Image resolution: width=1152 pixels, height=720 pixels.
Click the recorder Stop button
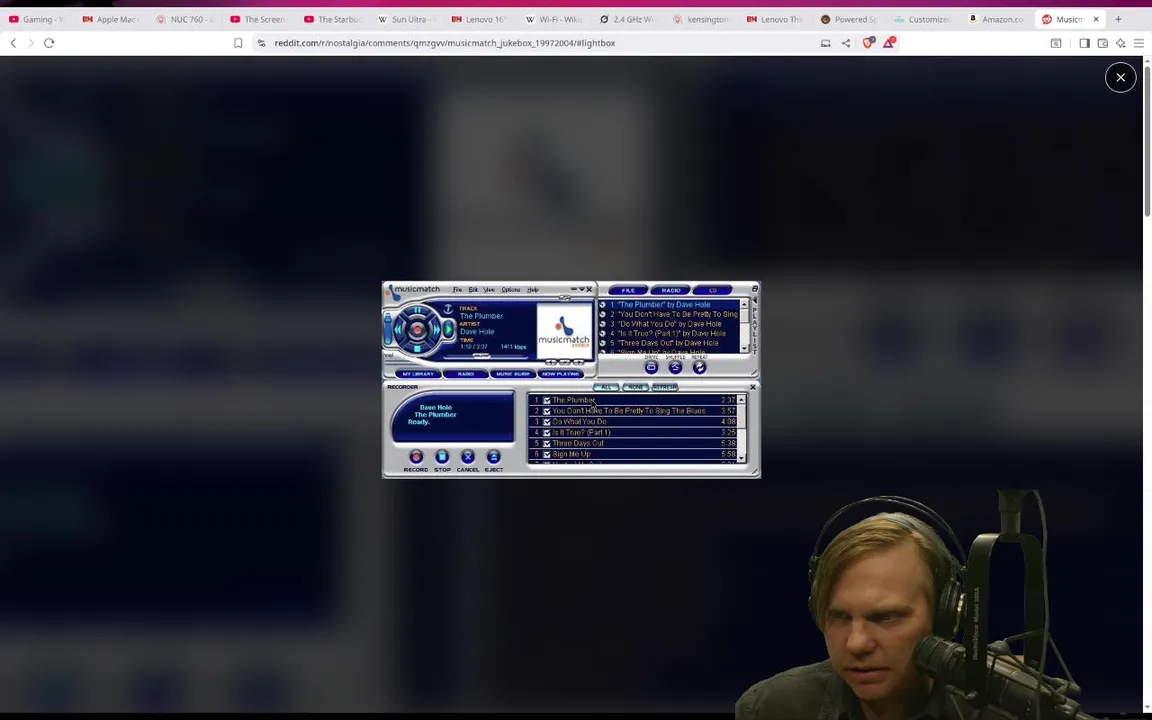tap(442, 457)
